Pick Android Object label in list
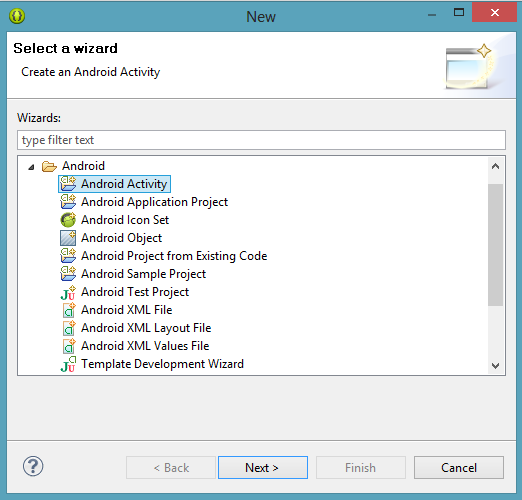This screenshot has height=500, width=522. 122,238
